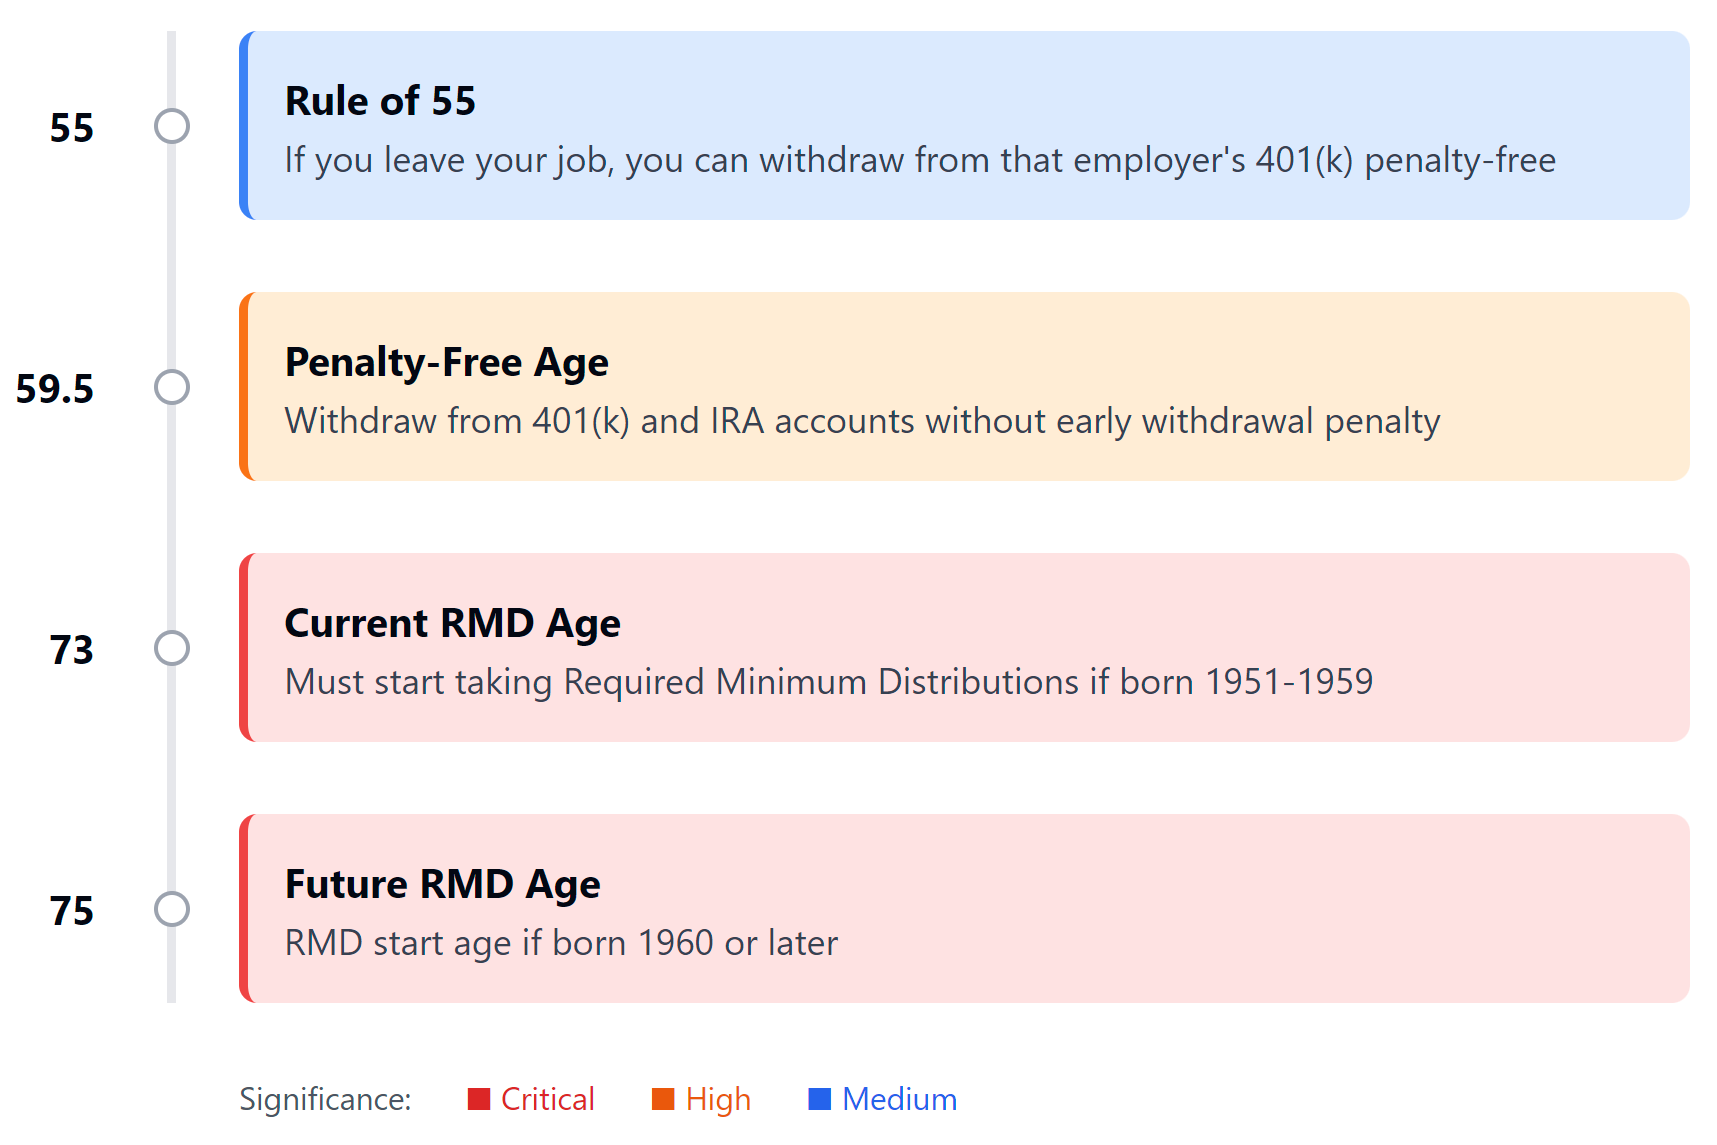Click the 75 age label
The height and width of the screenshot is (1145, 1717).
(72, 911)
